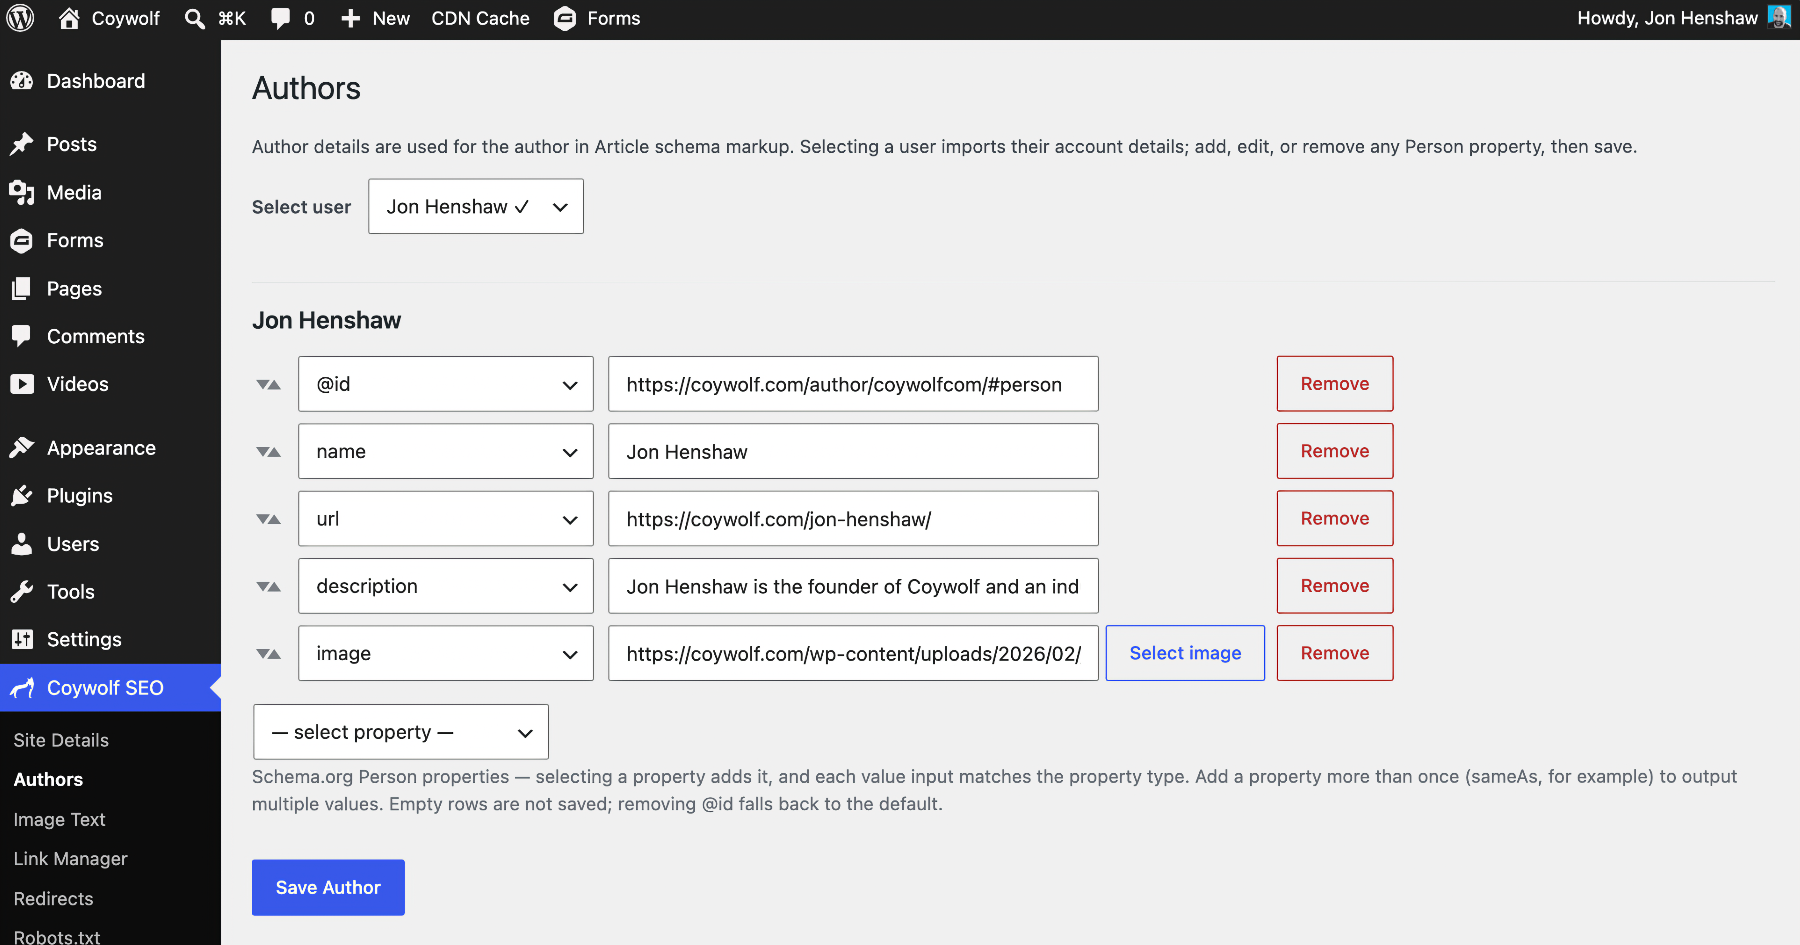Open the @id property dropdown
The height and width of the screenshot is (945, 1800).
pos(446,384)
